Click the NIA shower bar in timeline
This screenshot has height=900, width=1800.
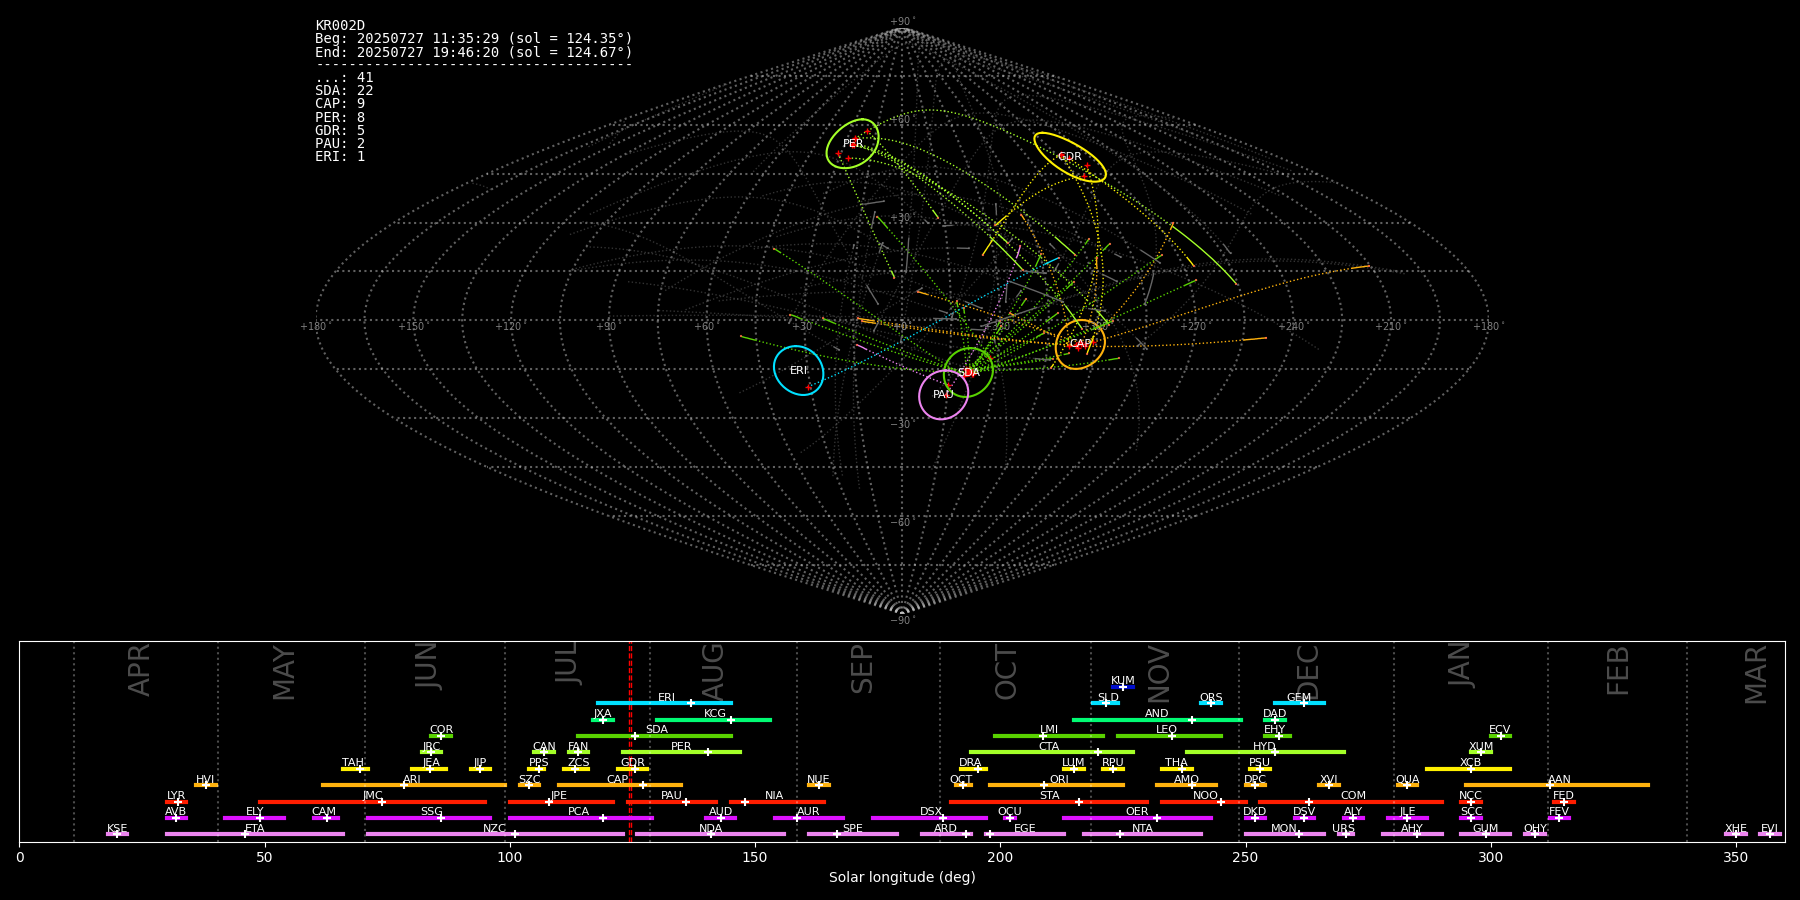click(777, 802)
